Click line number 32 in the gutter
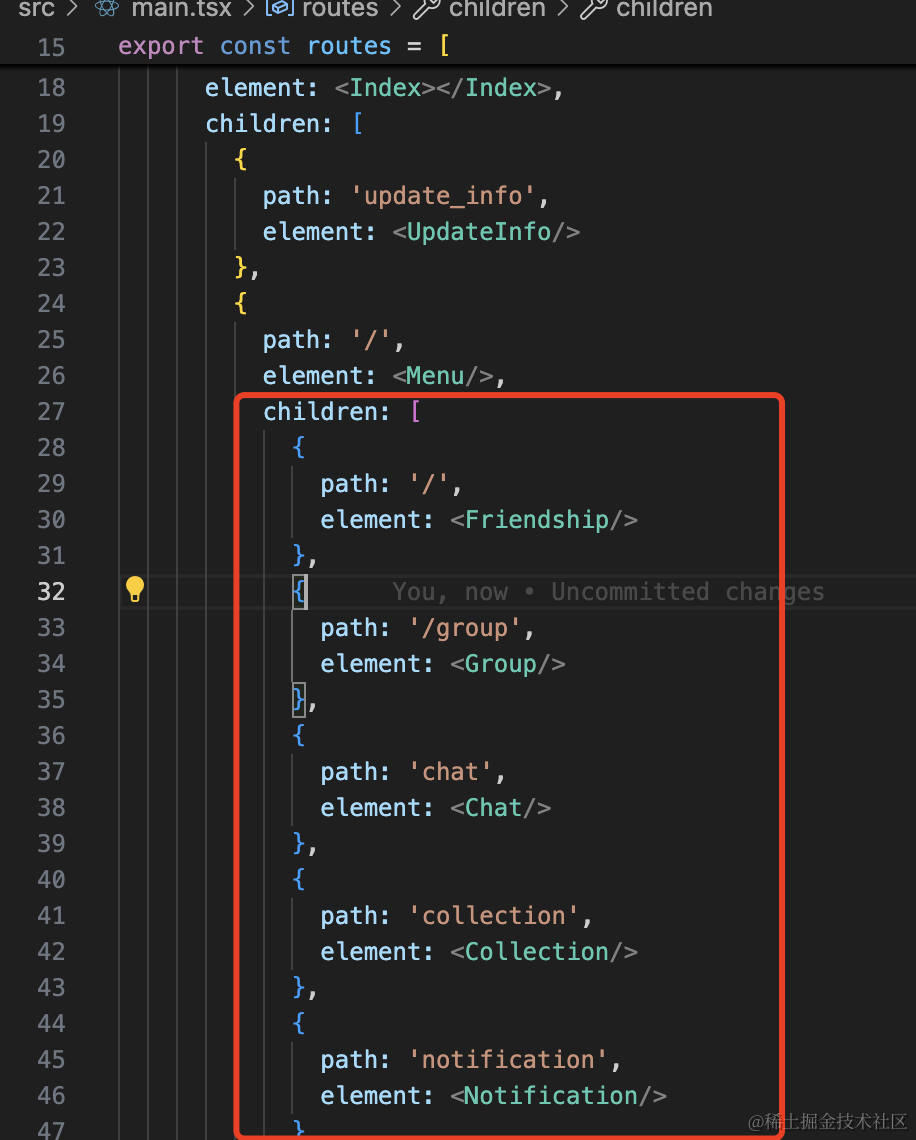The height and width of the screenshot is (1140, 916). click(51, 592)
